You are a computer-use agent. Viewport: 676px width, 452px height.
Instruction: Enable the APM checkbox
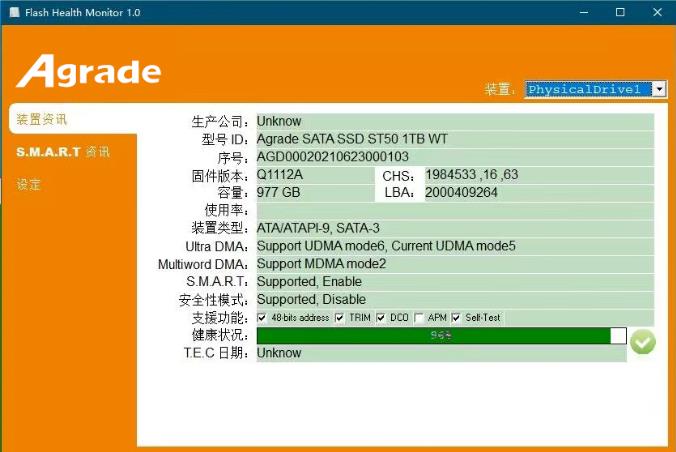[x=419, y=318]
